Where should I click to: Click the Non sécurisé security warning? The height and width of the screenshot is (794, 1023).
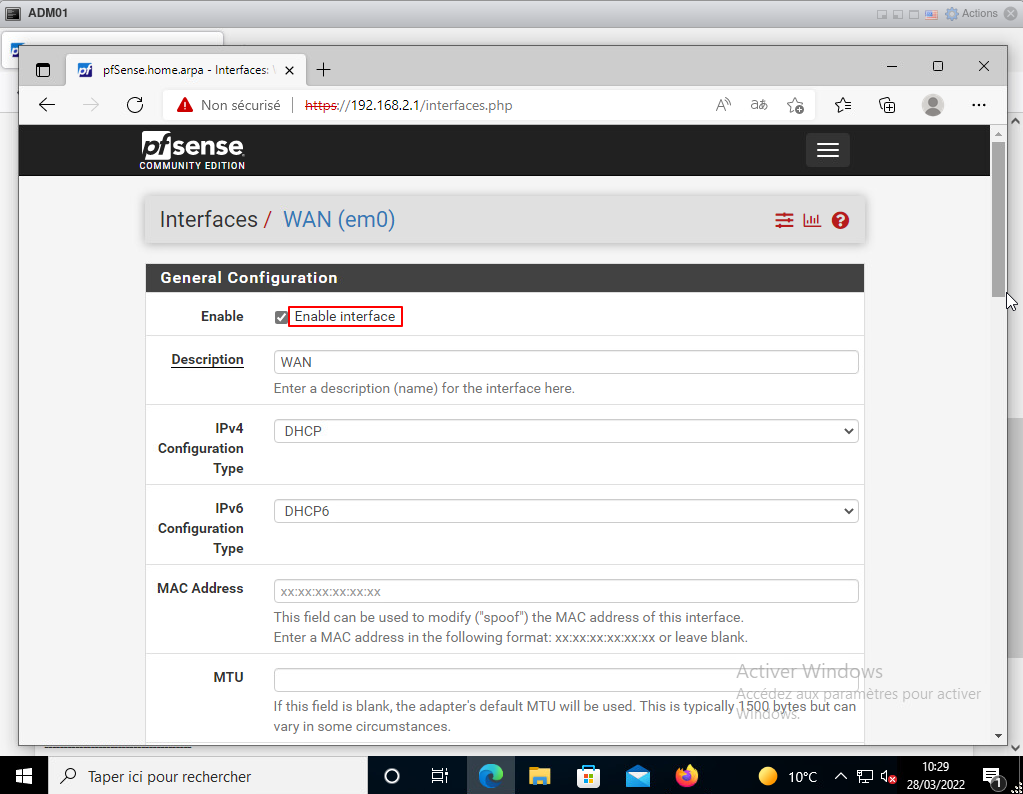[229, 105]
